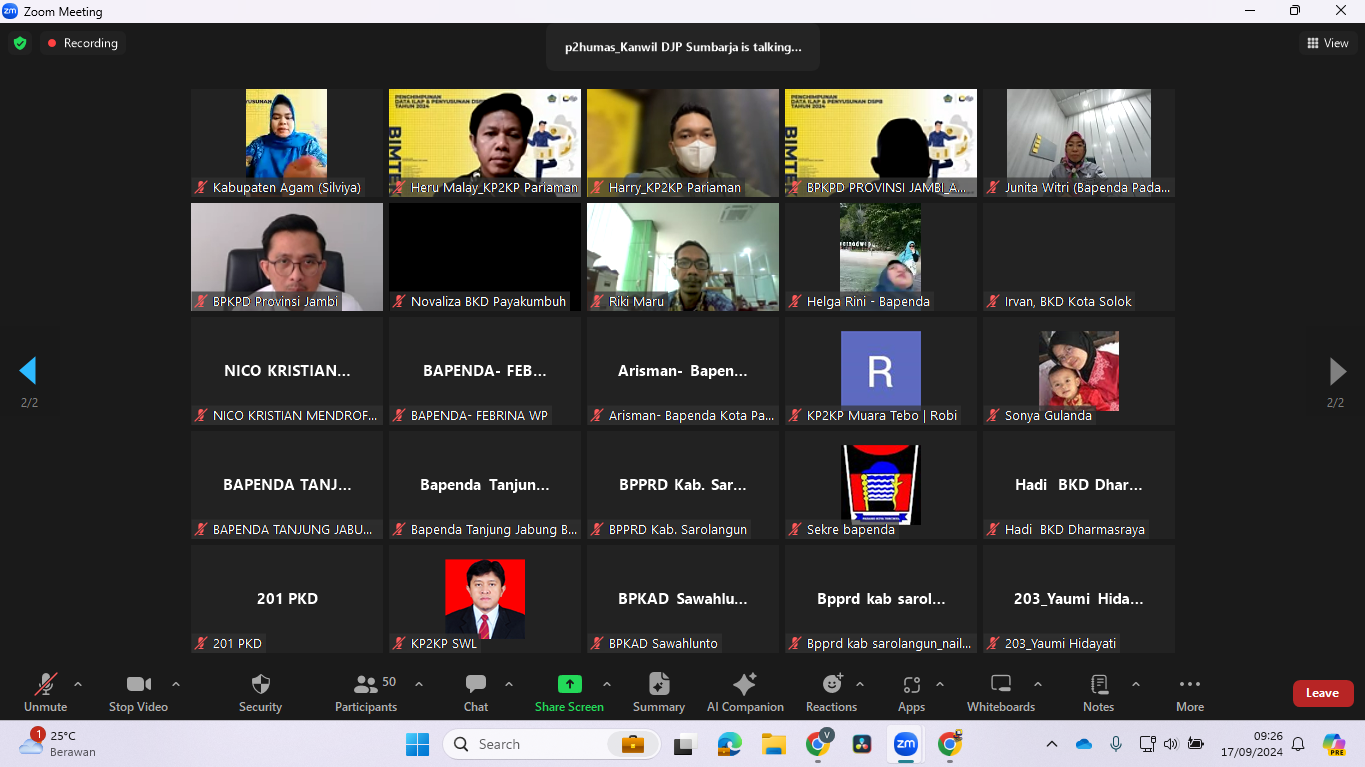Open the More options menu

click(1189, 692)
